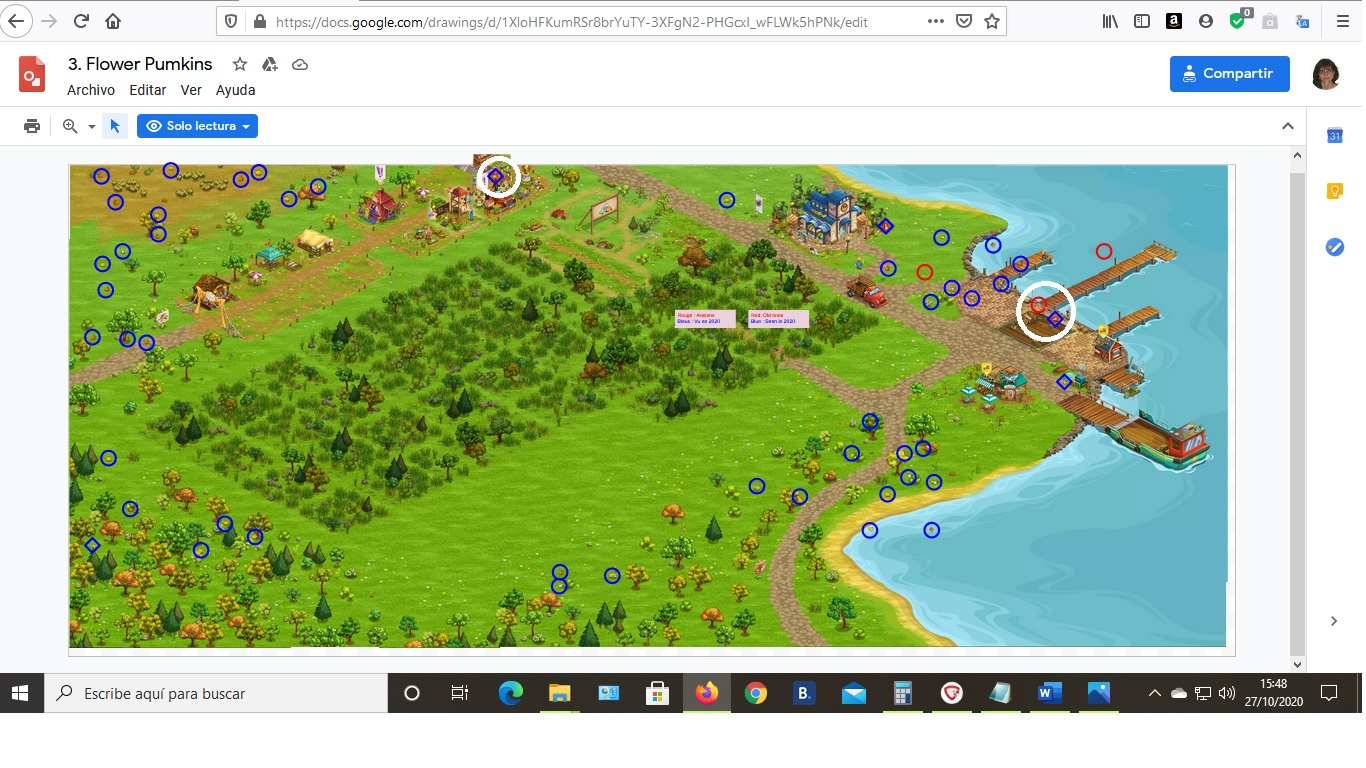Image resolution: width=1366 pixels, height=768 pixels.
Task: Open Calculator from taskbar
Action: pos(902,693)
